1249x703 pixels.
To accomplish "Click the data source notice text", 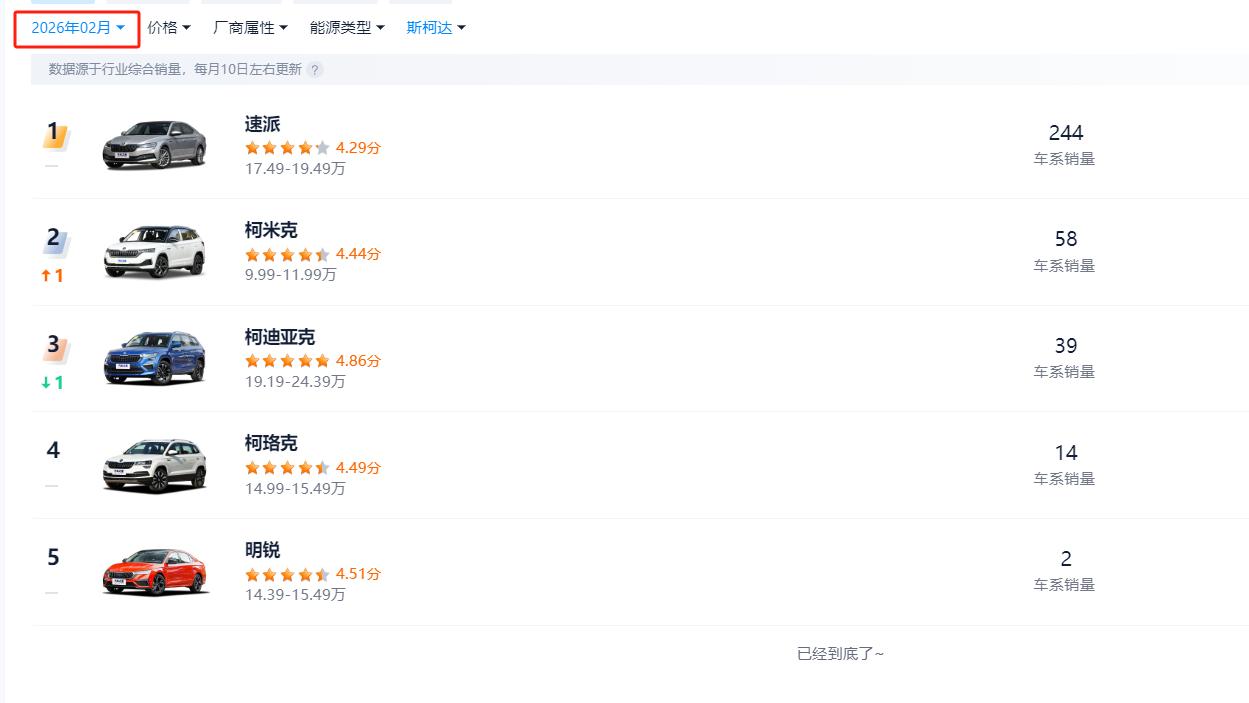I will coord(175,70).
